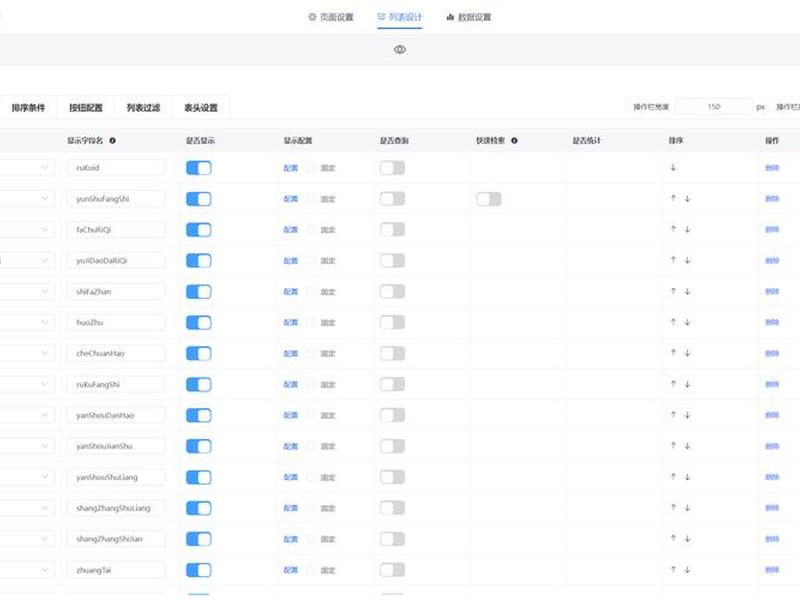800x600 pixels.
Task: Enable 快速检索 switch for yunShuFangShi
Action: 489,199
